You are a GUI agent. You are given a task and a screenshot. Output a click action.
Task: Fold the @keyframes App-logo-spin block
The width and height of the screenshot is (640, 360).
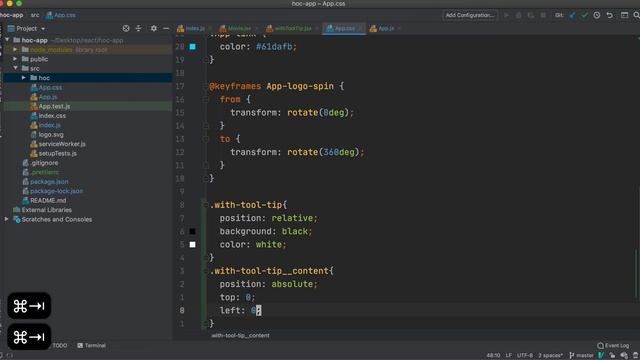[206, 87]
